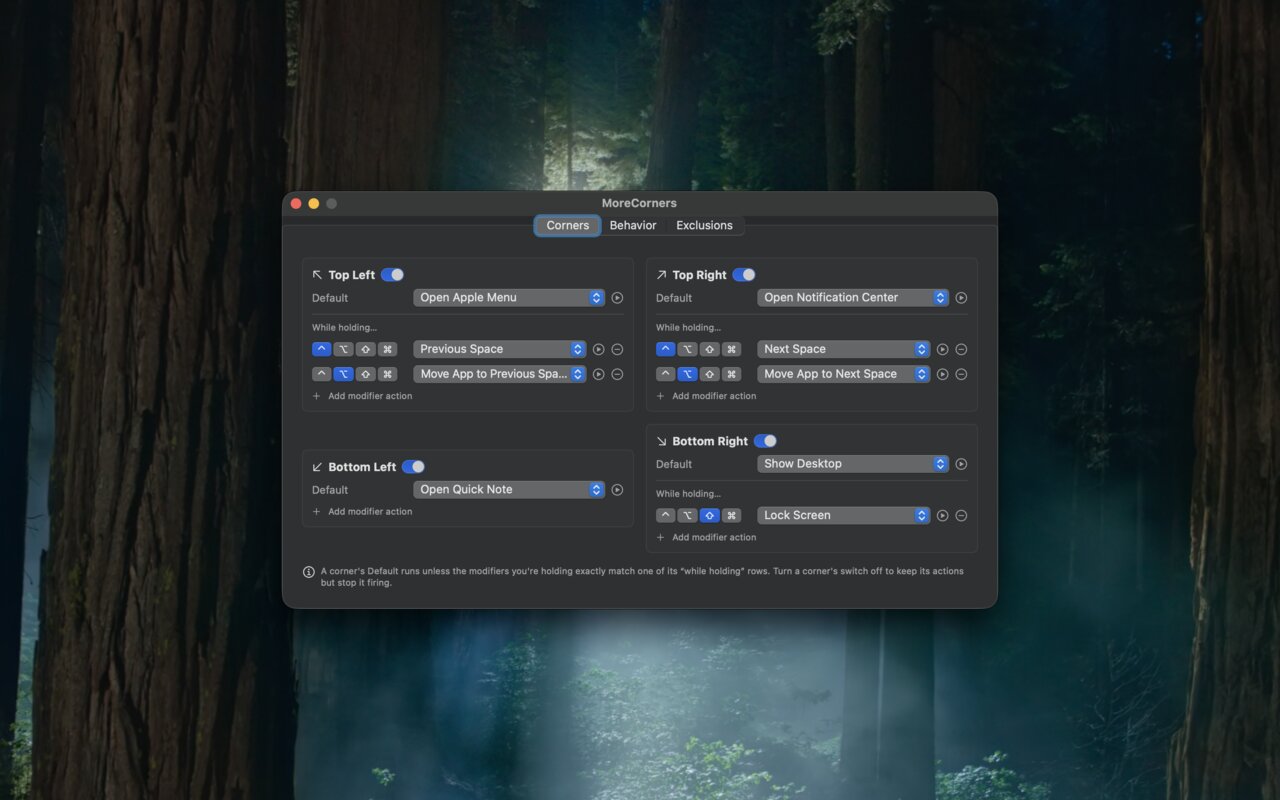
Task: Toggle the Bottom Left corner switch
Action: point(413,467)
